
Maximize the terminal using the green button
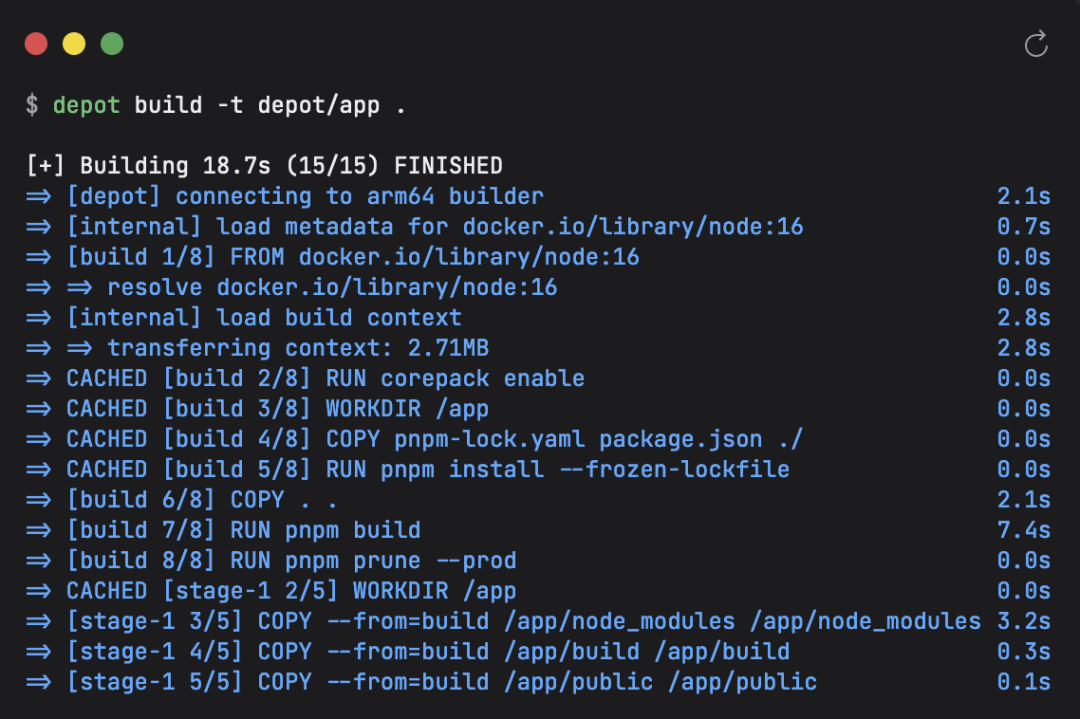pyautogui.click(x=112, y=44)
